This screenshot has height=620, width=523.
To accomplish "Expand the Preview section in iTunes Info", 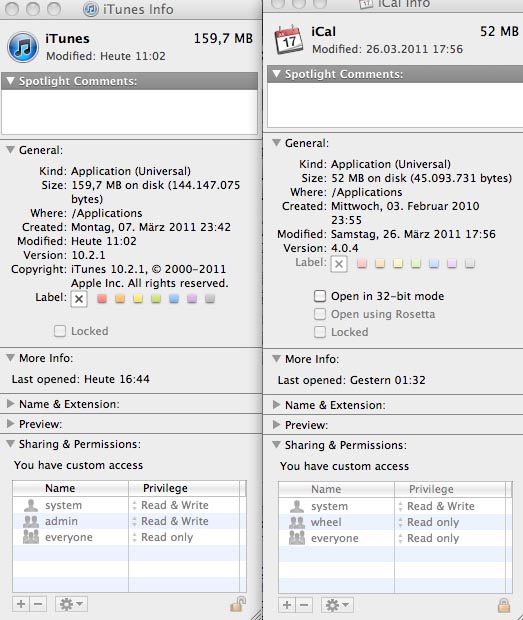I will click(x=11, y=424).
